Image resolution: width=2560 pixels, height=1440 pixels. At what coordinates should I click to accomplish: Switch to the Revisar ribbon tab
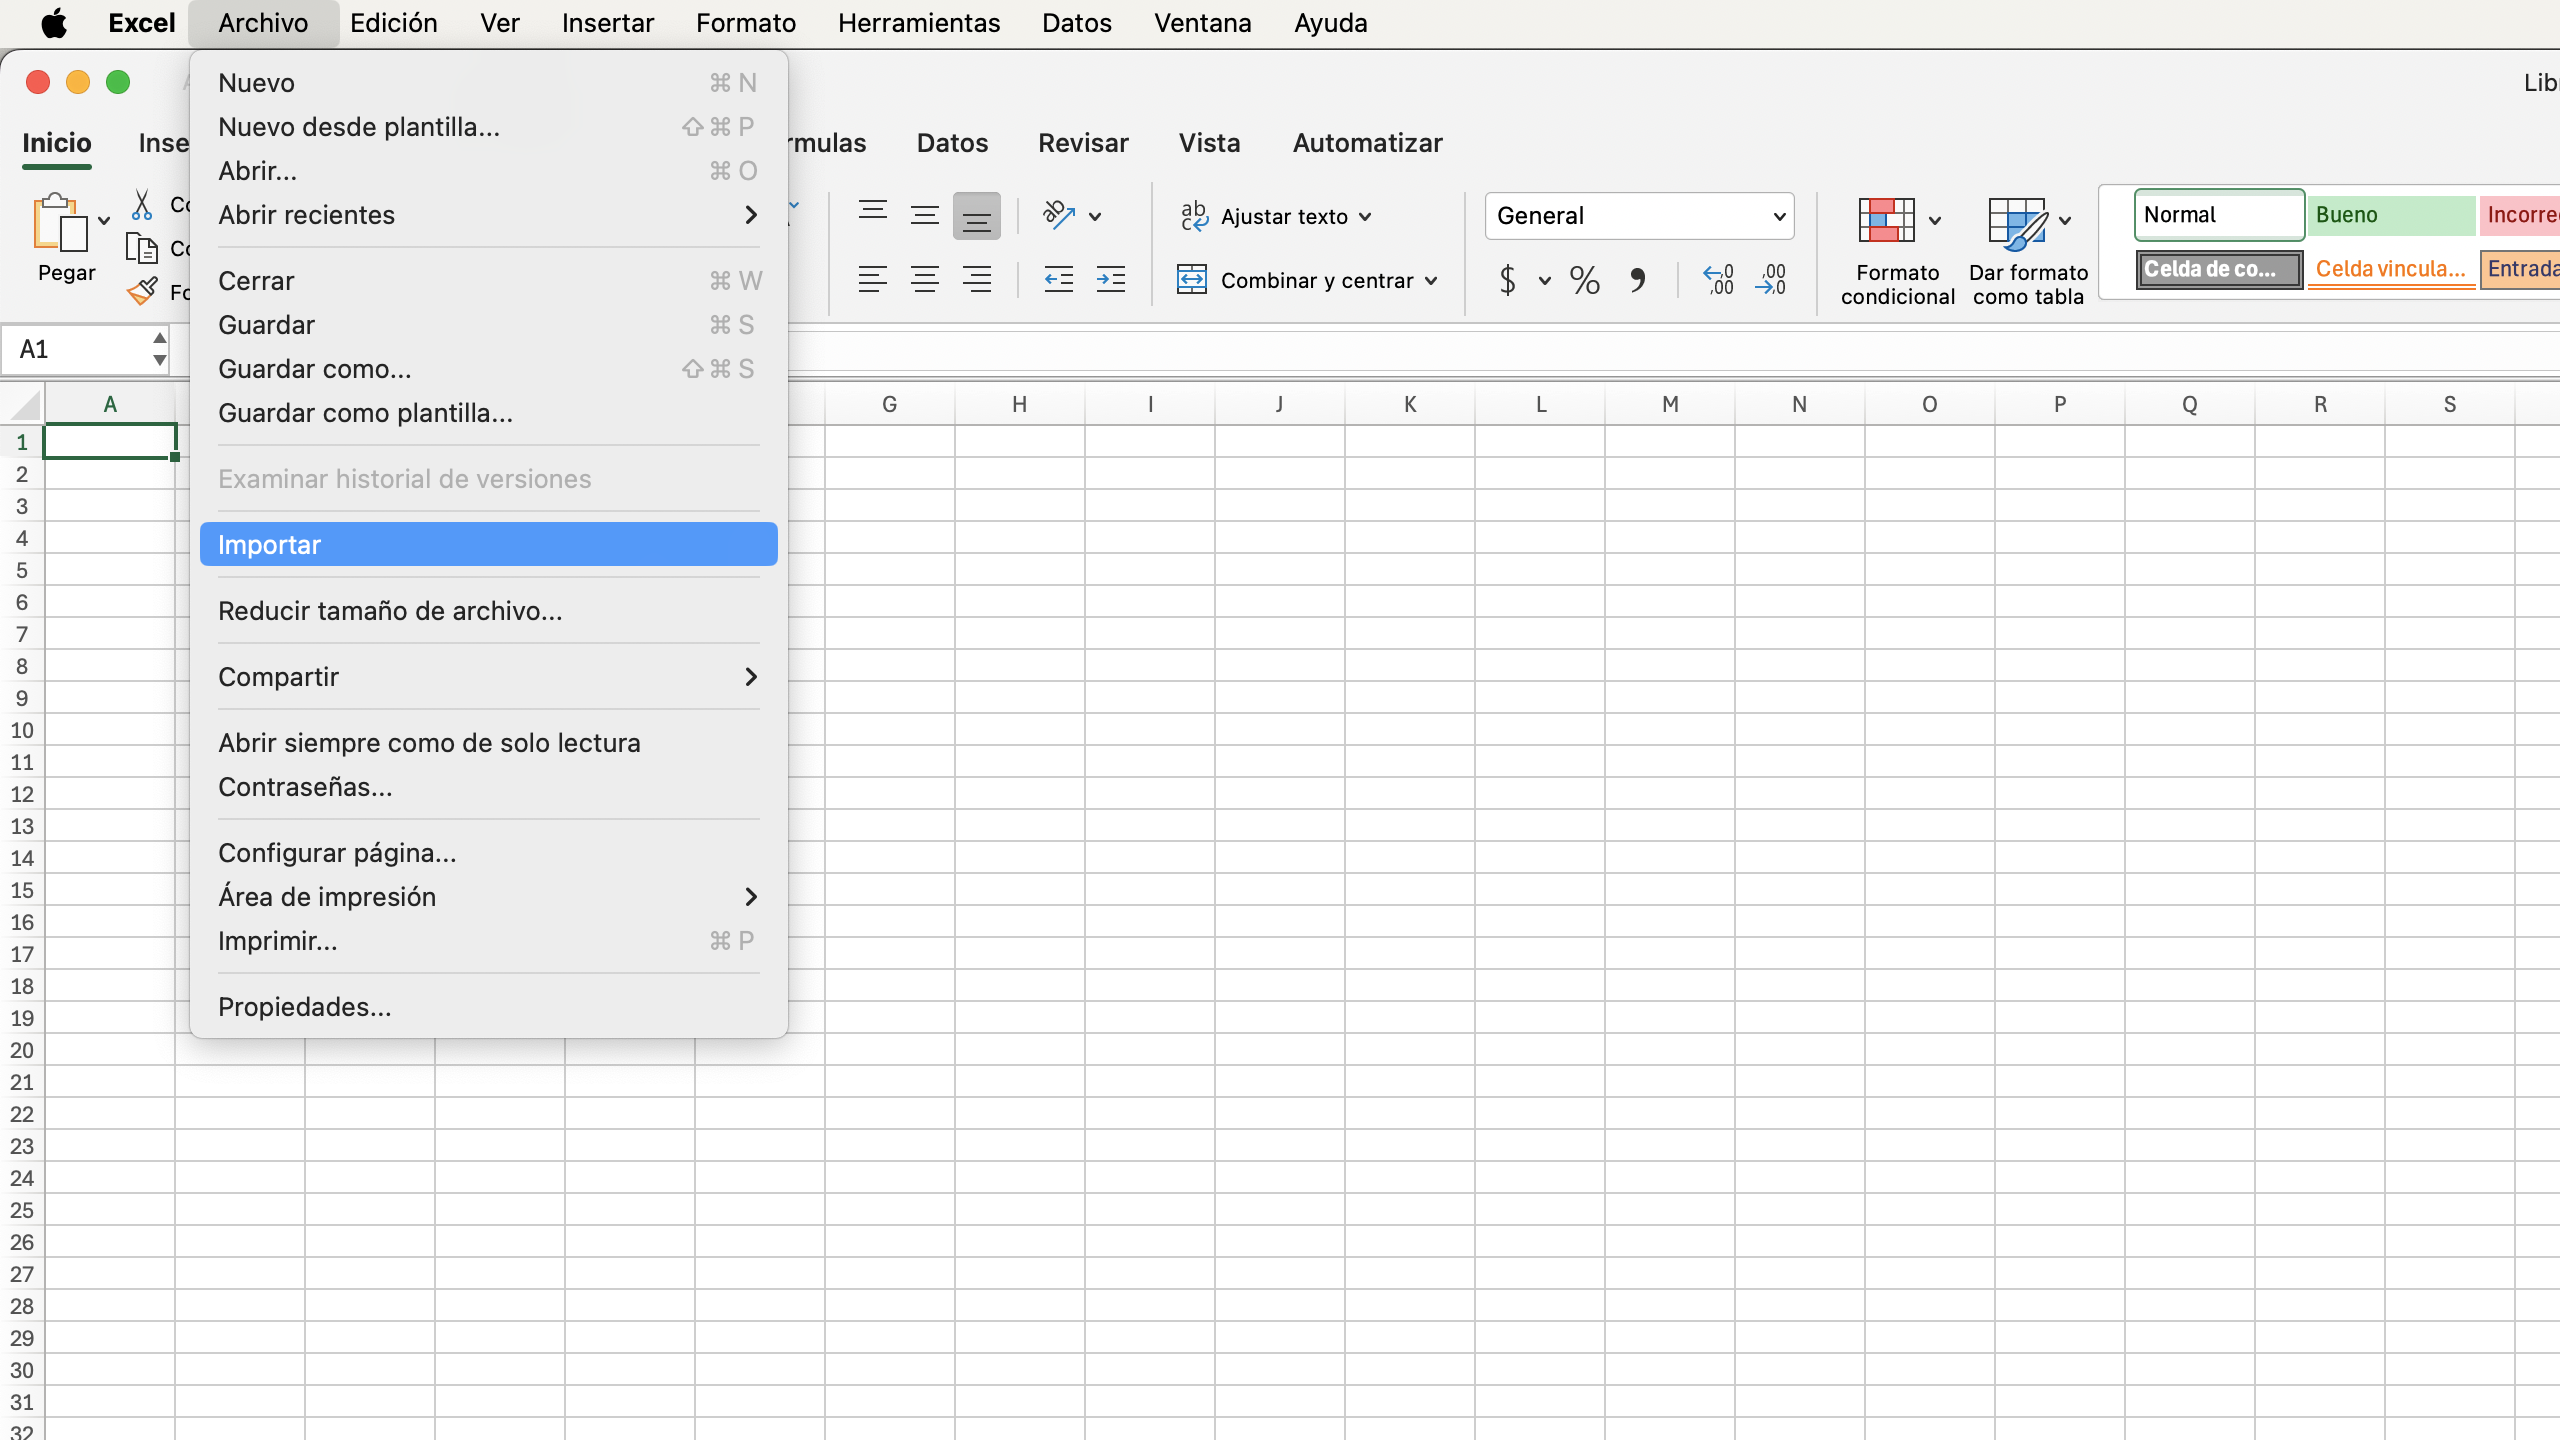click(x=1083, y=143)
